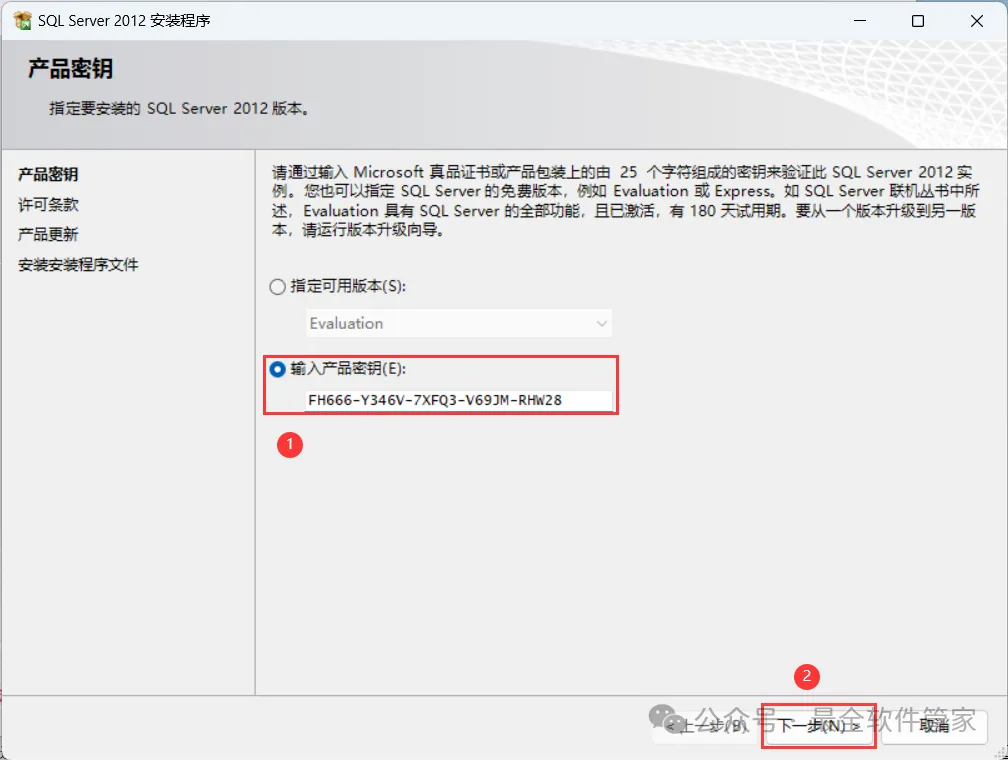Click the red circle marker numbered 1
The width and height of the screenshot is (1008, 760).
(290, 444)
